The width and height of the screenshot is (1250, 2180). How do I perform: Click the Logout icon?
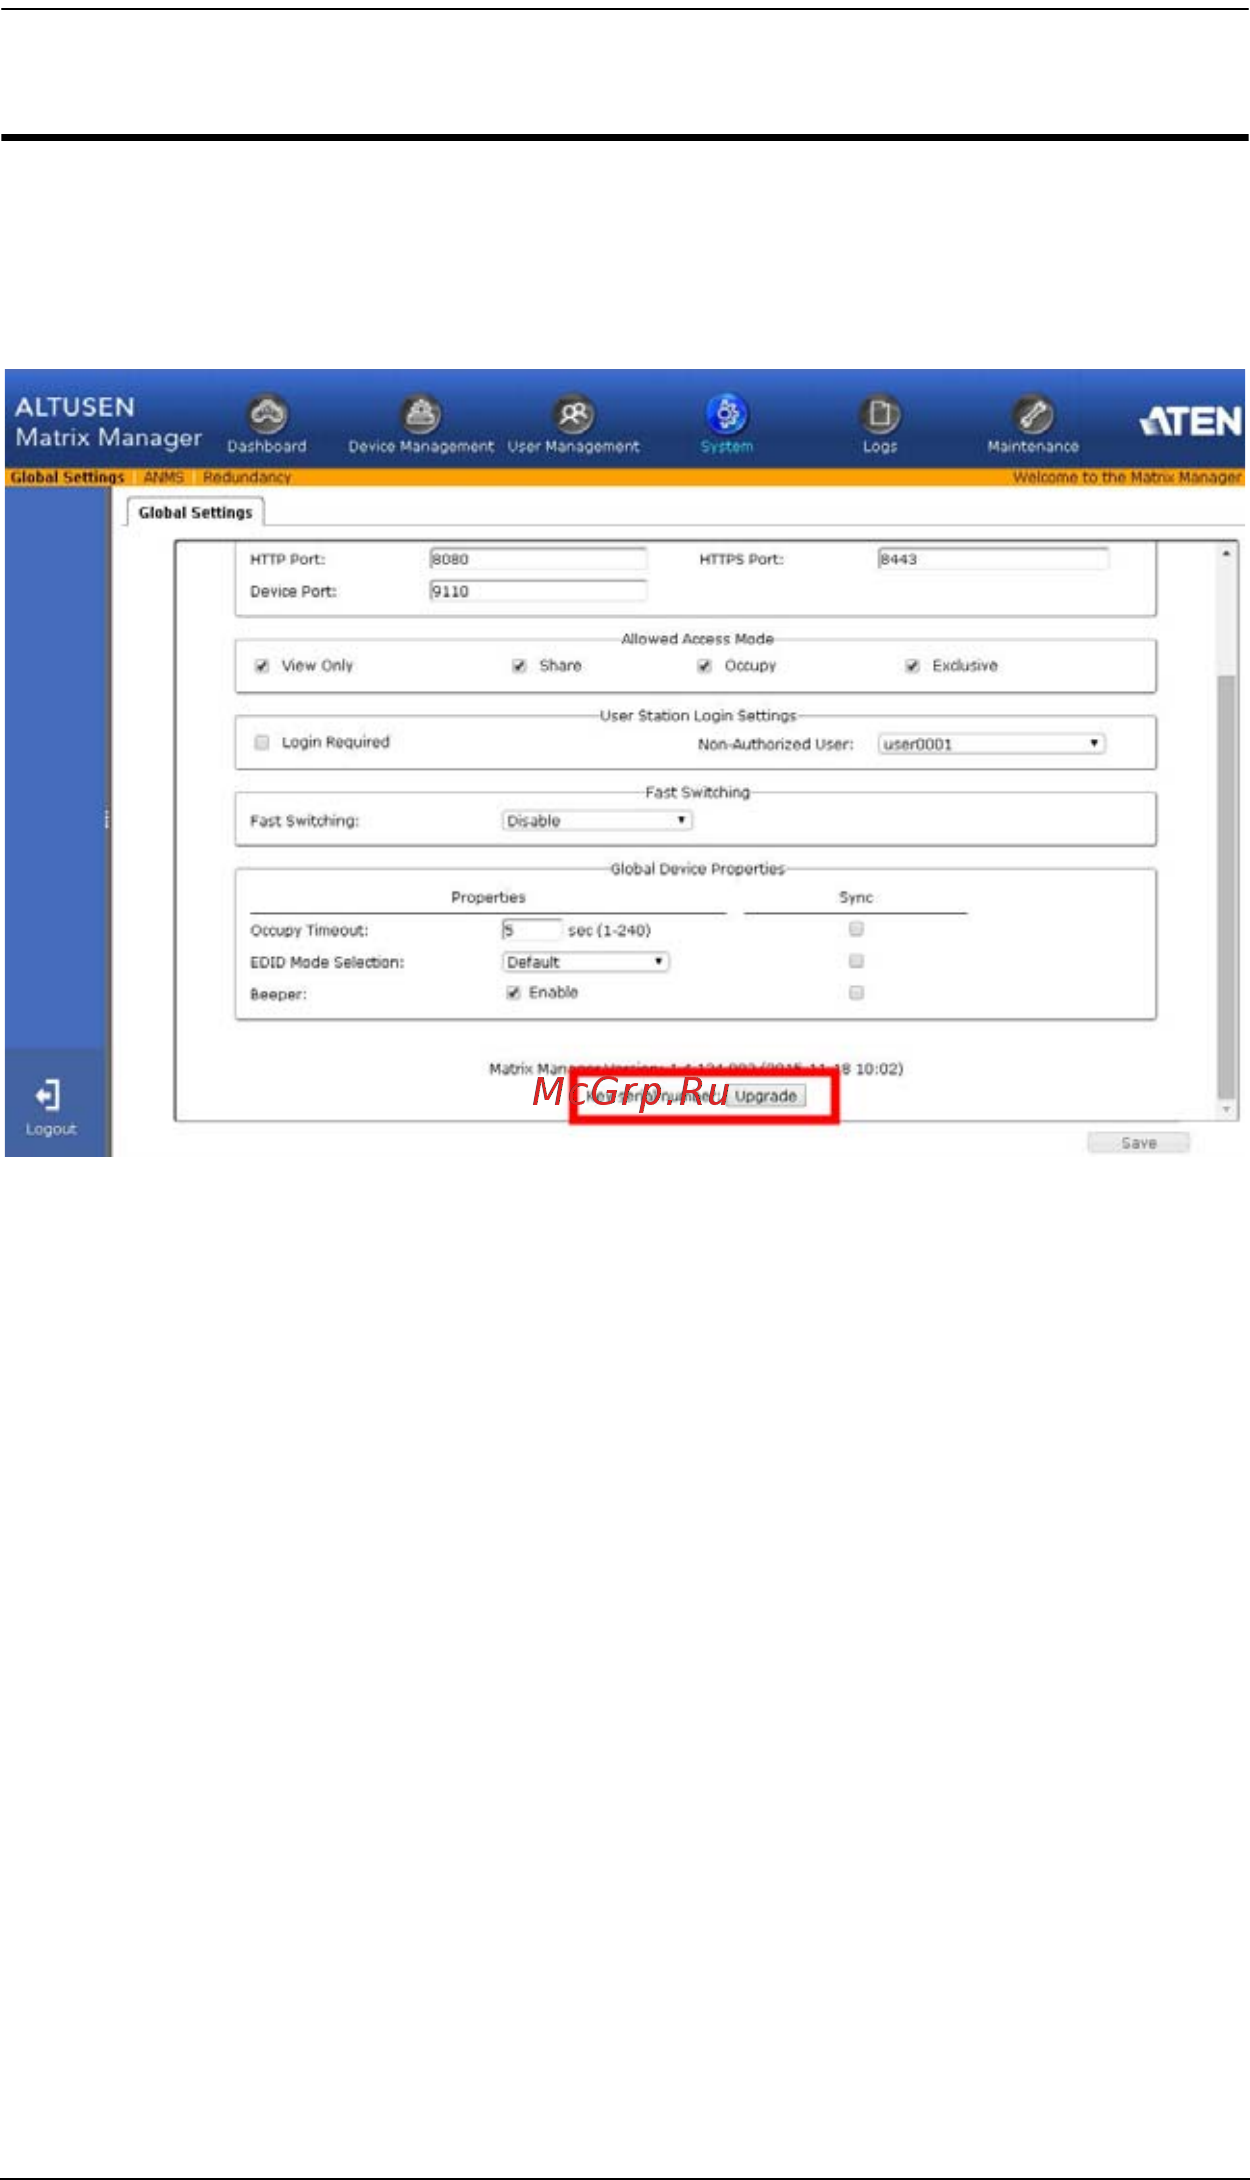[x=50, y=1096]
